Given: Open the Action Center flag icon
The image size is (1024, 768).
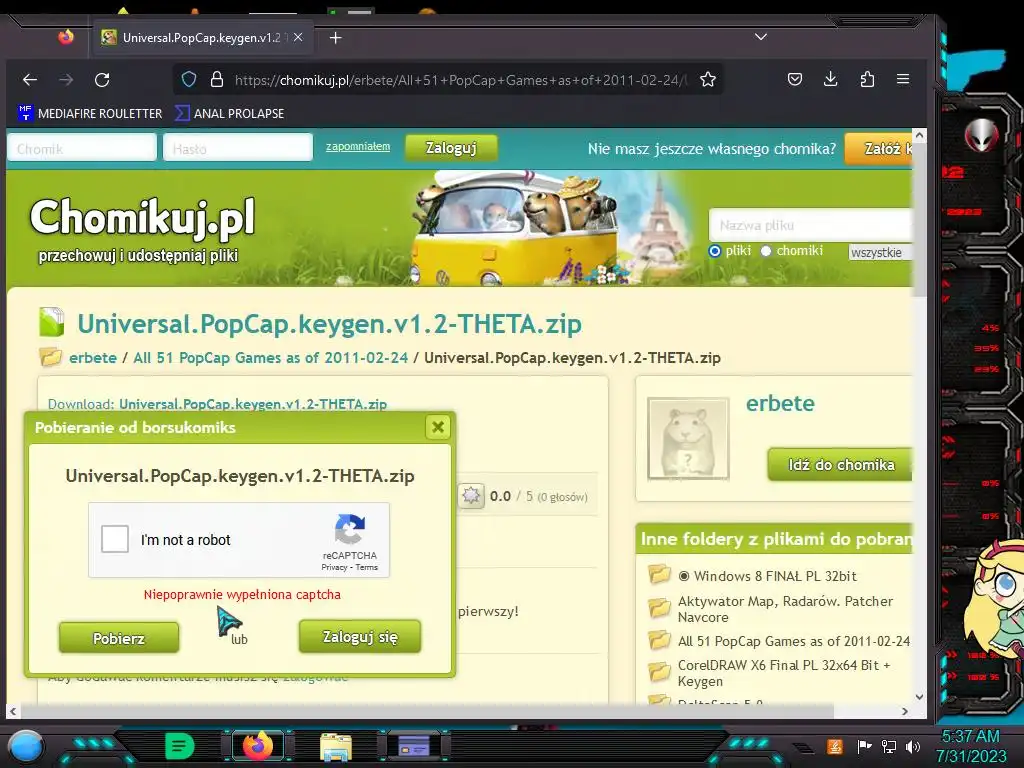Looking at the screenshot, I should pos(864,746).
